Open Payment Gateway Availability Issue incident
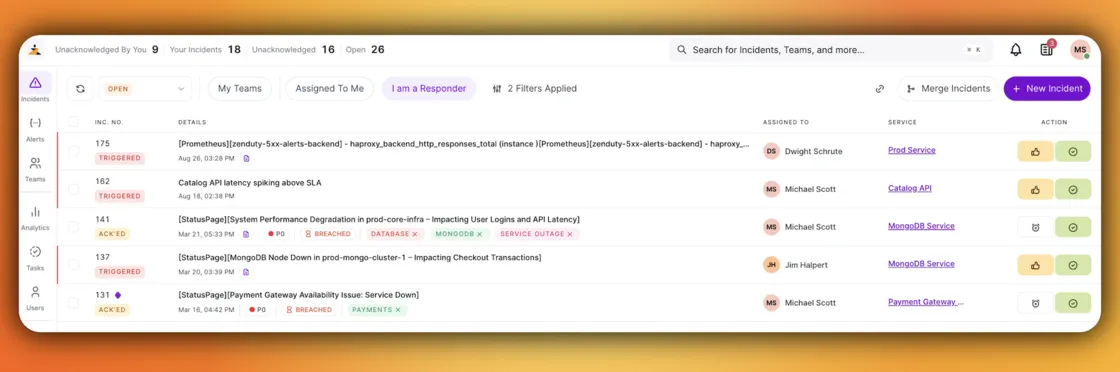 click(298, 295)
